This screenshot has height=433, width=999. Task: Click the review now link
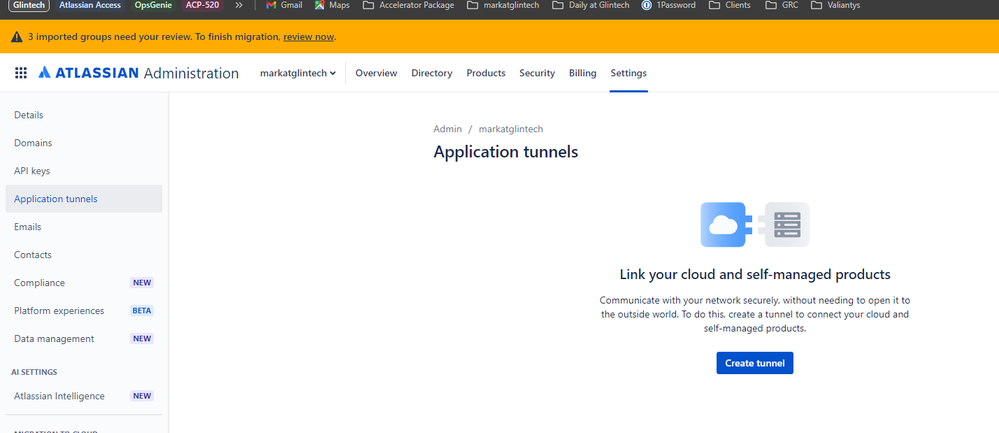tap(308, 37)
